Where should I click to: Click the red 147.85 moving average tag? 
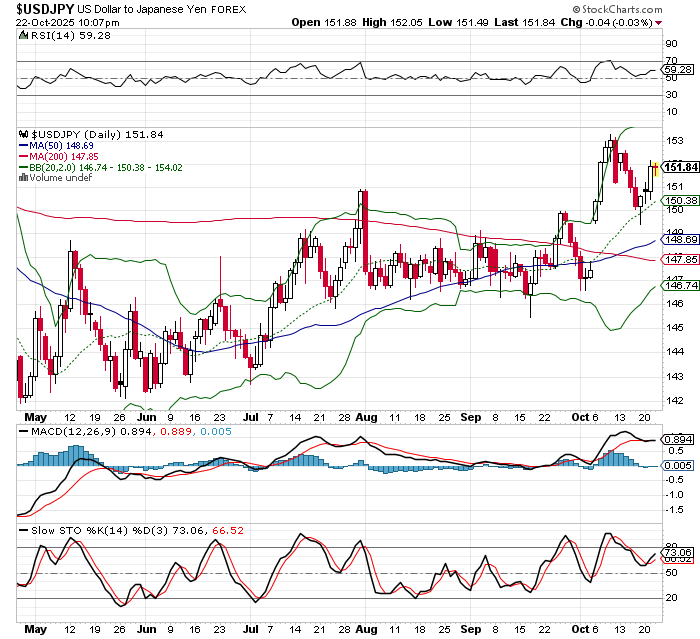(681, 259)
